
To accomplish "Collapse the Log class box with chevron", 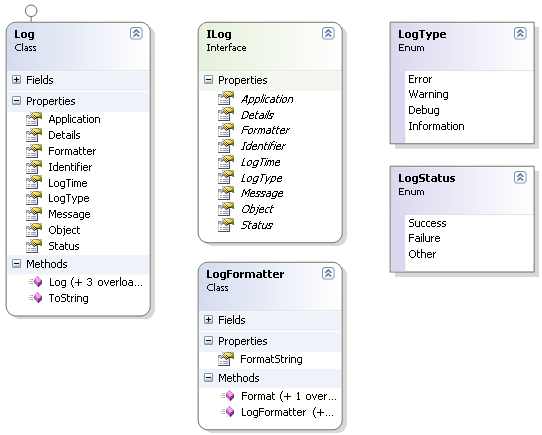I will pyautogui.click(x=136, y=34).
